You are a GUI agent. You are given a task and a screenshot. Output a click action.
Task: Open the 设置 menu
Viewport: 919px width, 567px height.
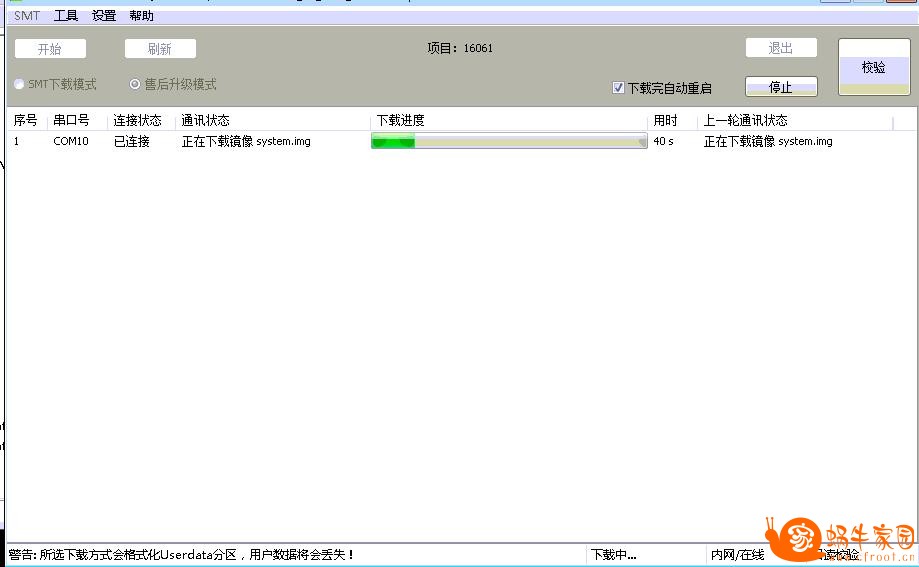pyautogui.click(x=104, y=16)
